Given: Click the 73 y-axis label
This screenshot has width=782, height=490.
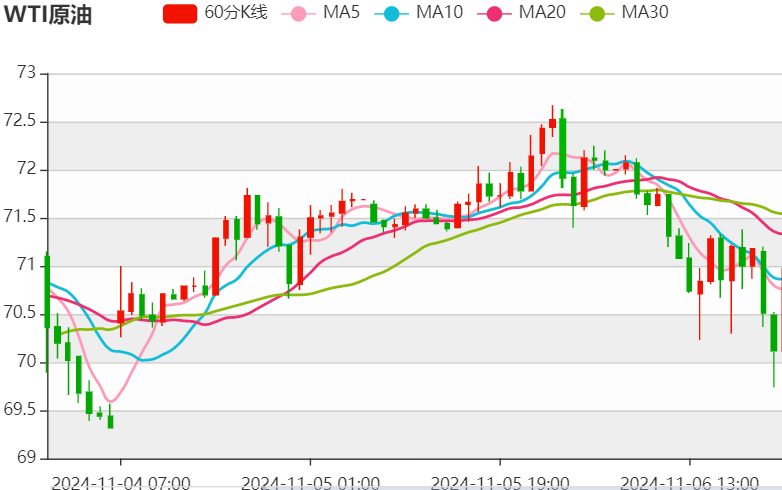Looking at the screenshot, I should click(x=26, y=73).
